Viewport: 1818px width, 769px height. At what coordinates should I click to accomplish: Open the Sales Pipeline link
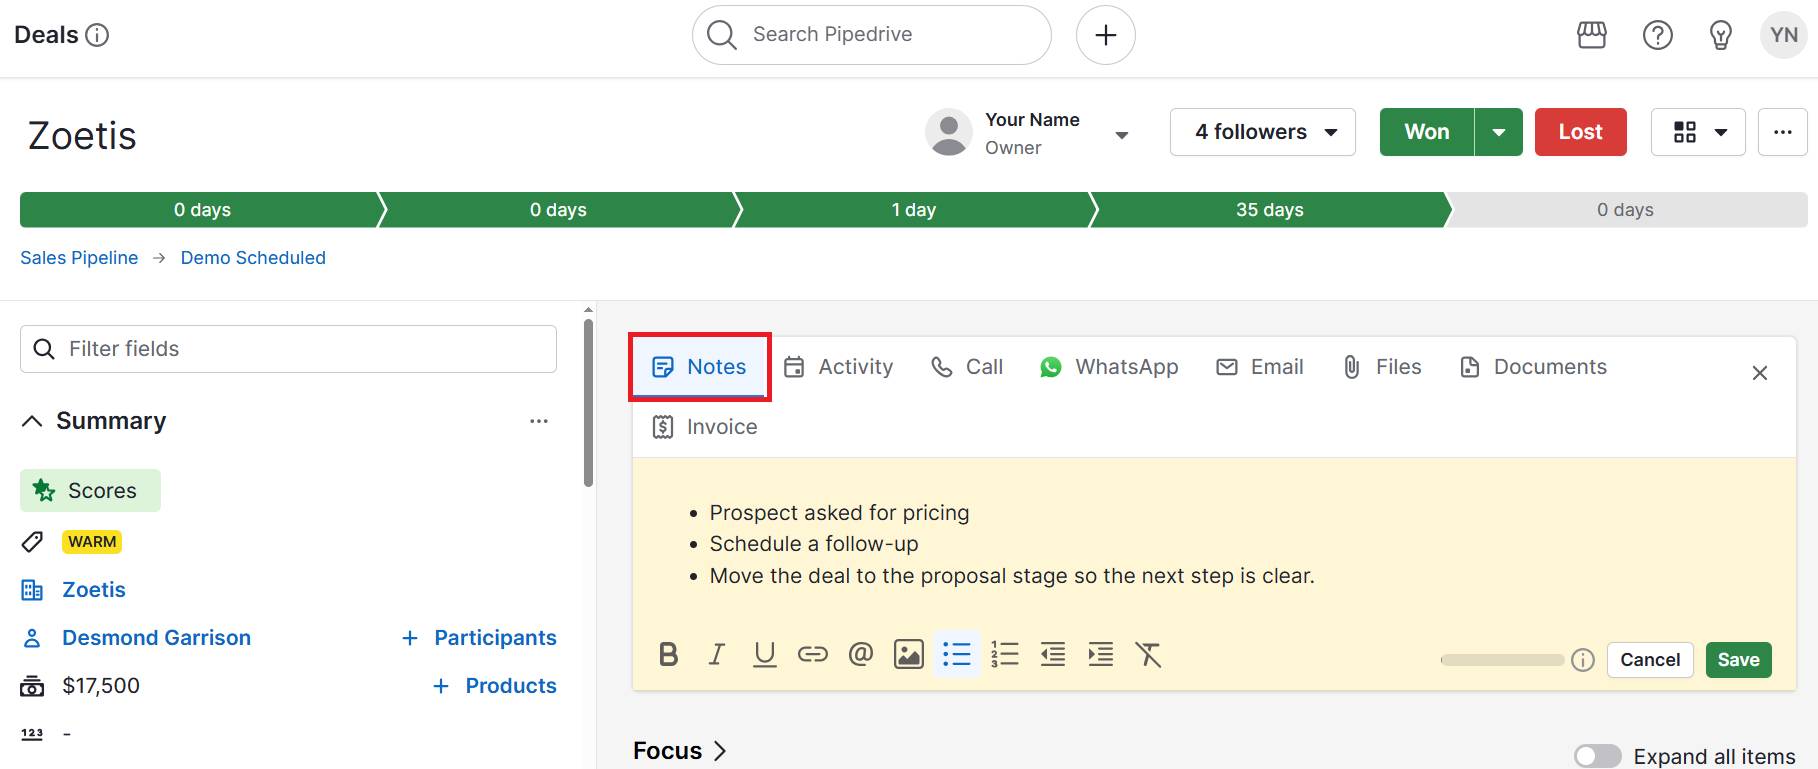click(x=79, y=258)
